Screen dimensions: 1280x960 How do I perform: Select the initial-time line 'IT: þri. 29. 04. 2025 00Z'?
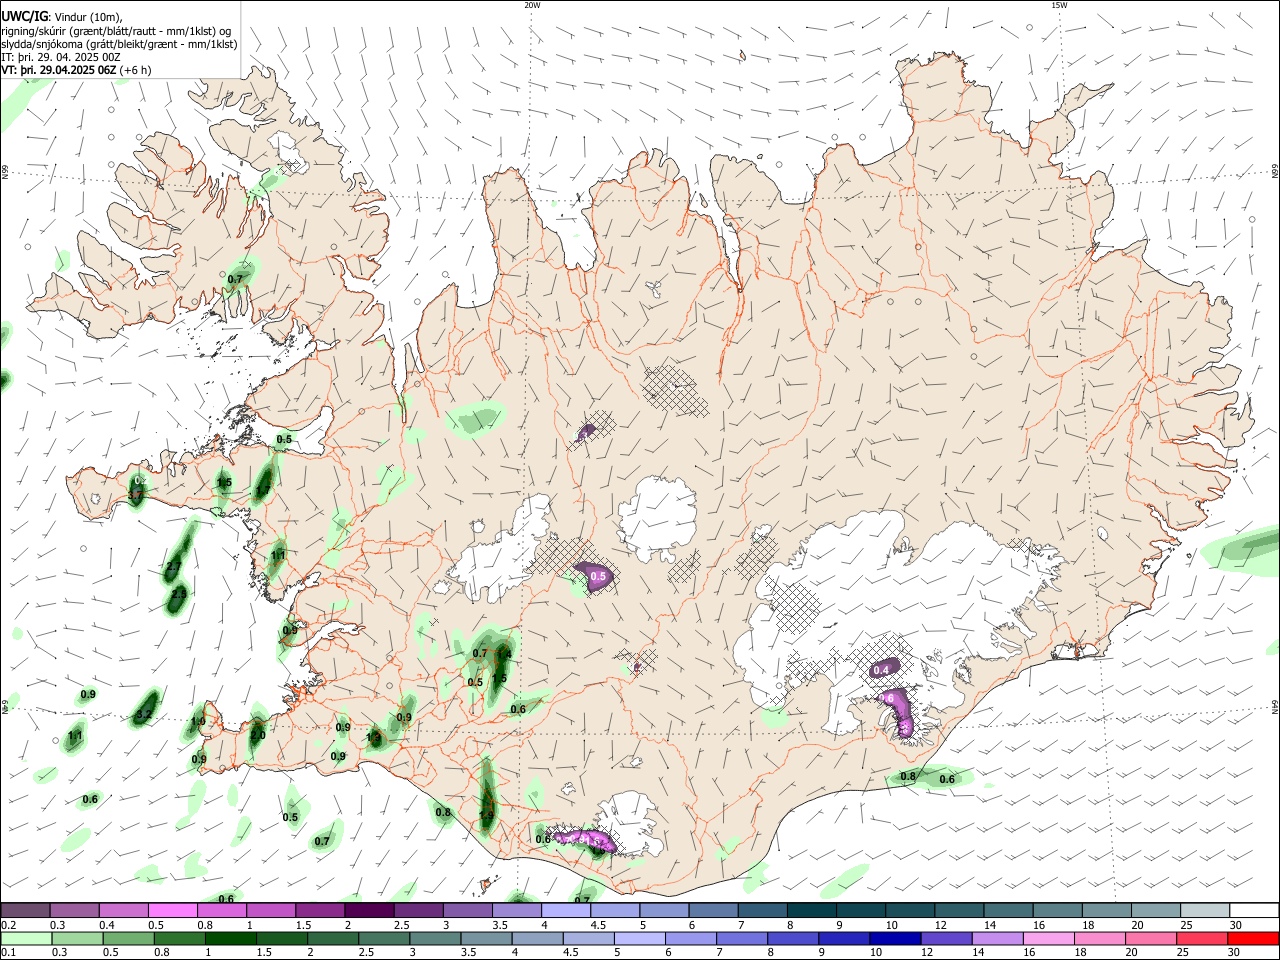click(x=61, y=57)
